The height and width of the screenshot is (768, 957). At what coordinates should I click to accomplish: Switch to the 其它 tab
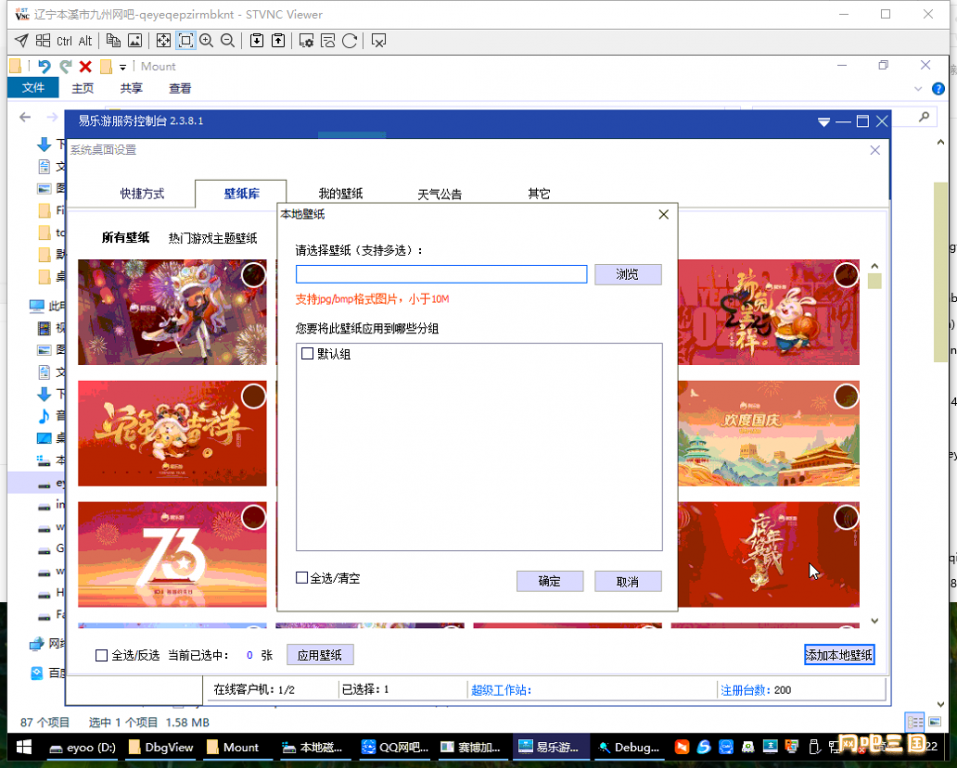click(x=538, y=194)
